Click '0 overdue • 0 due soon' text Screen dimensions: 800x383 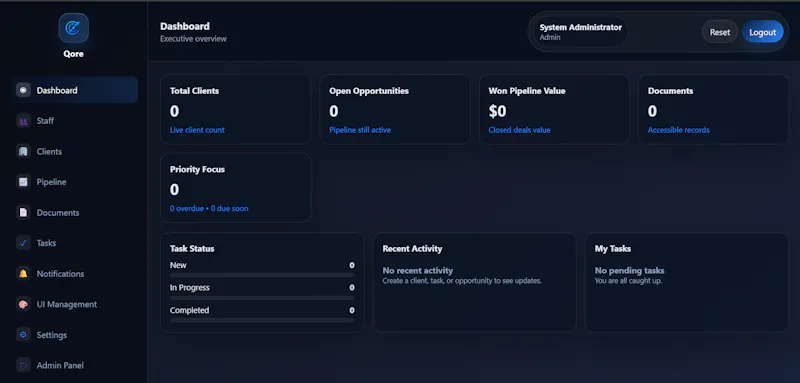point(209,209)
